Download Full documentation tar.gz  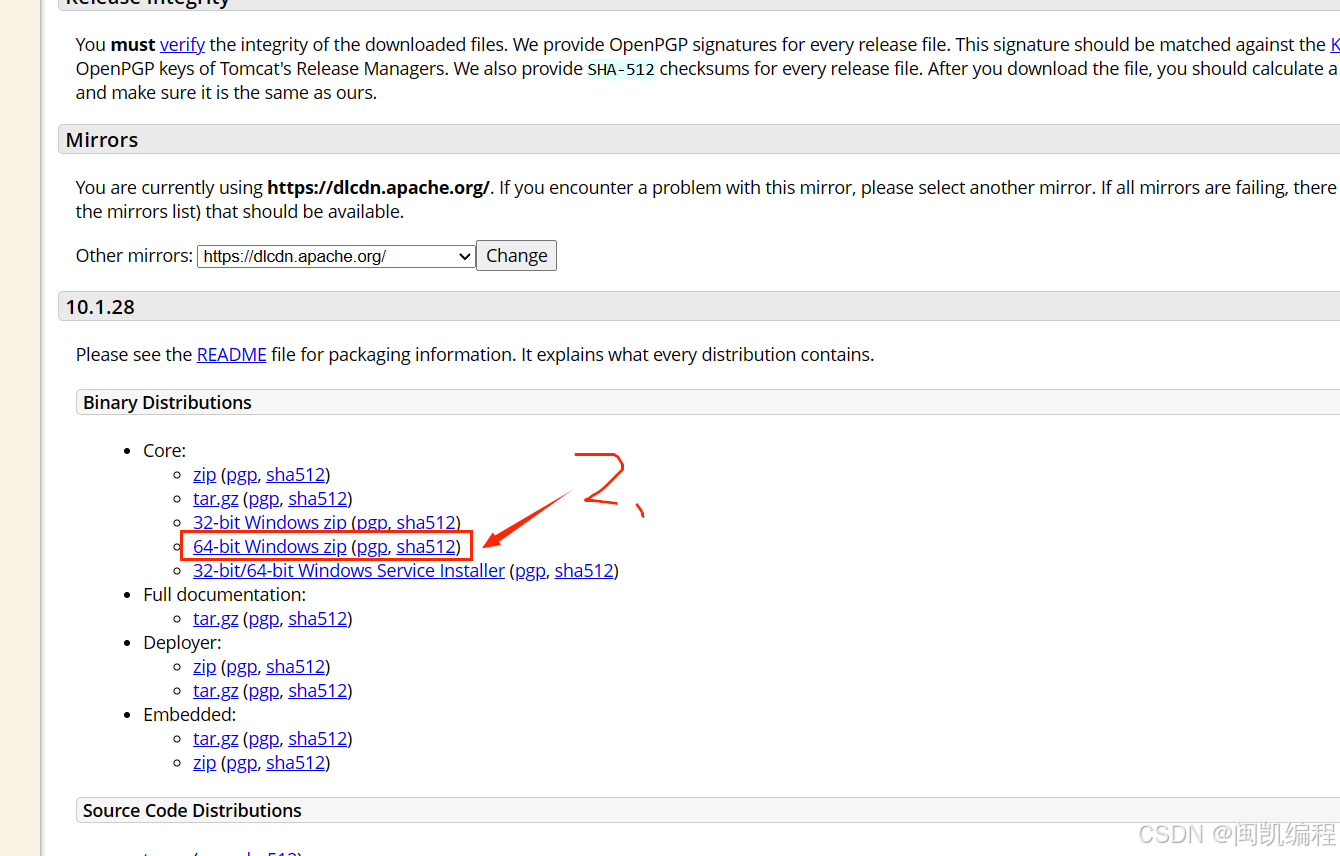pos(215,618)
